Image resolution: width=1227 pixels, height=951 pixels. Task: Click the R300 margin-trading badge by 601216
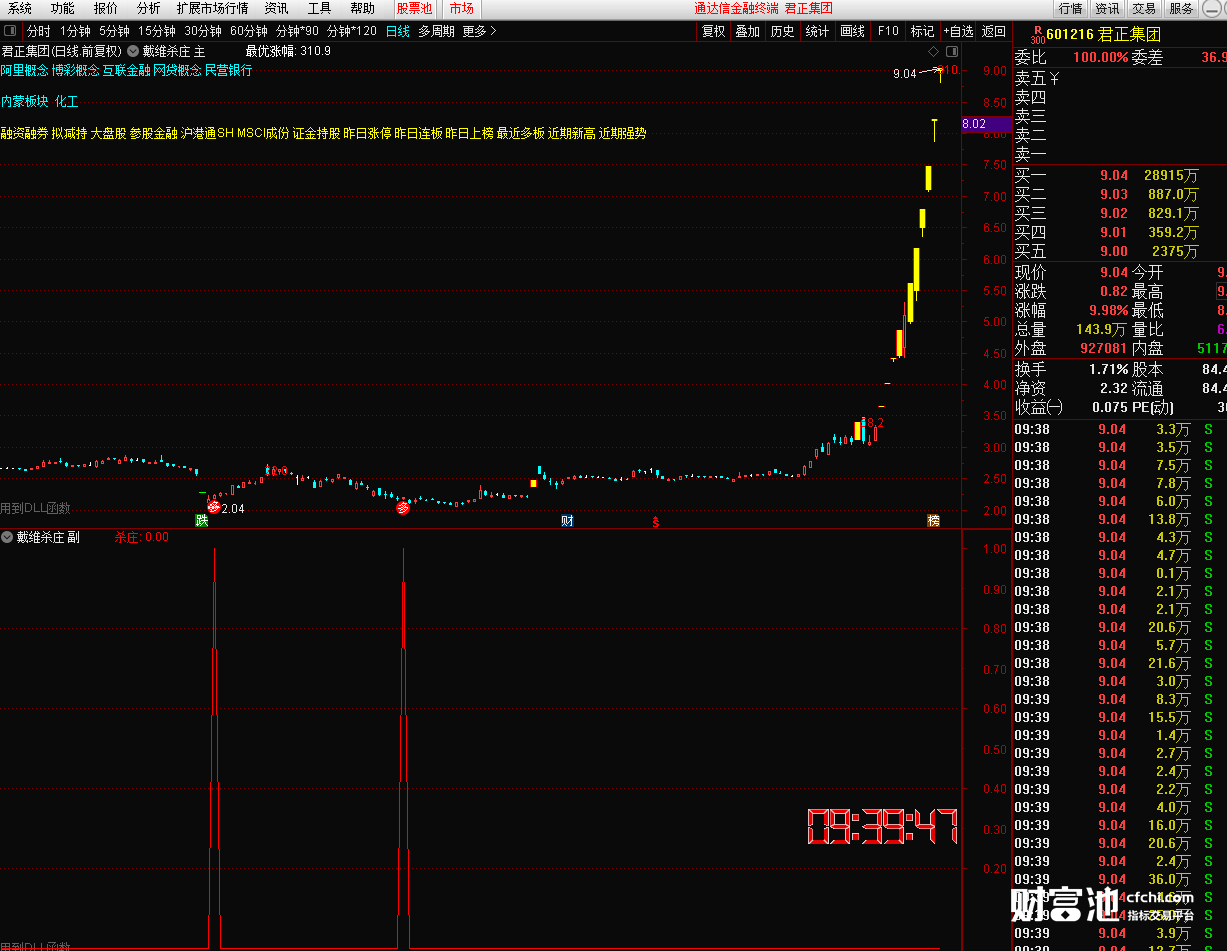(1036, 34)
